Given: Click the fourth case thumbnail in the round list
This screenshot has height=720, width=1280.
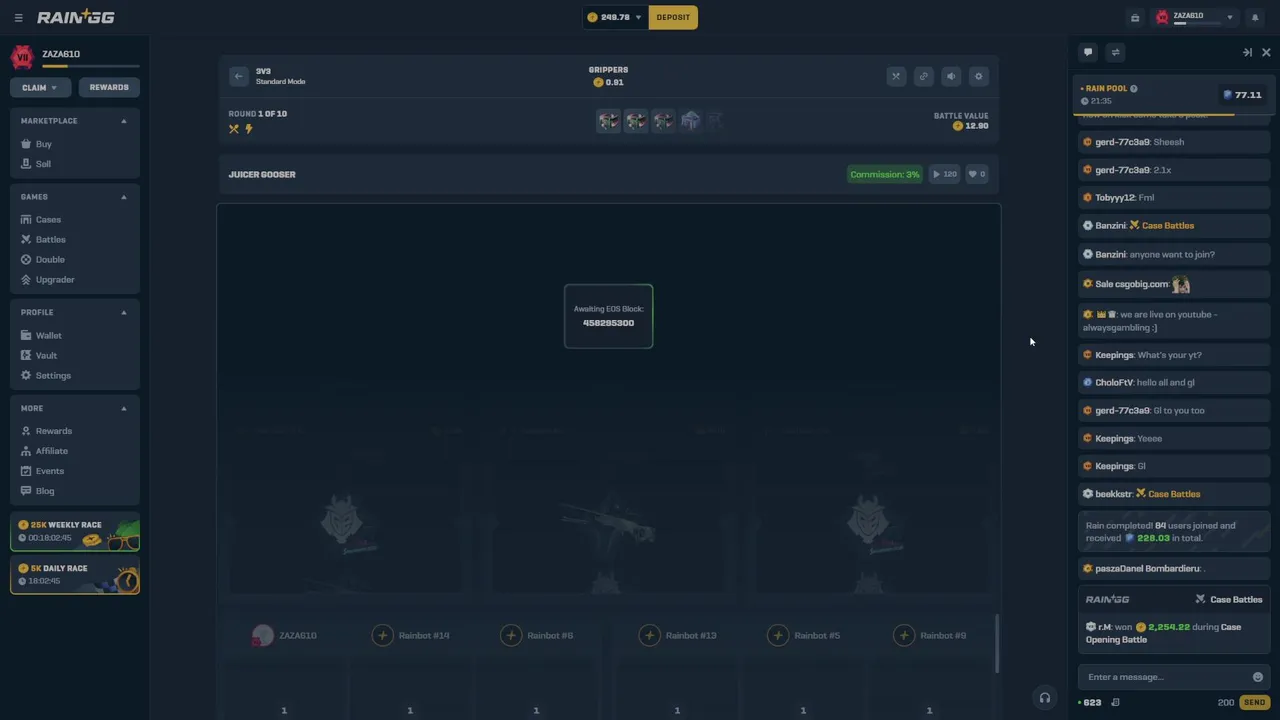Looking at the screenshot, I should click(x=690, y=121).
